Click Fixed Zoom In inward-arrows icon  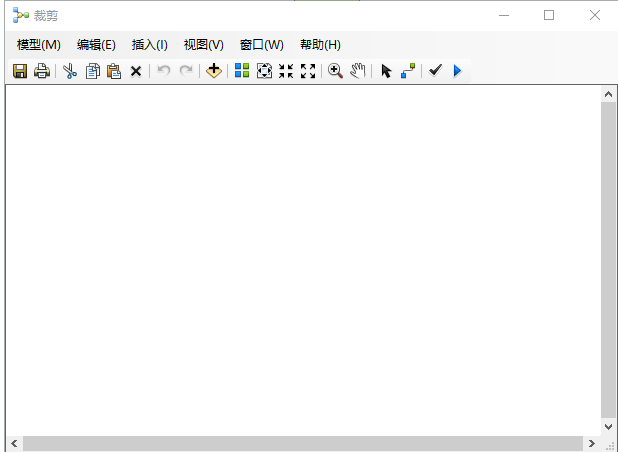pos(286,71)
